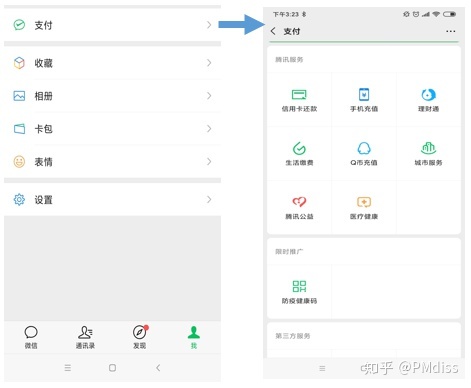Open the three-dot more options menu
The height and width of the screenshot is (388, 471).
pos(451,31)
